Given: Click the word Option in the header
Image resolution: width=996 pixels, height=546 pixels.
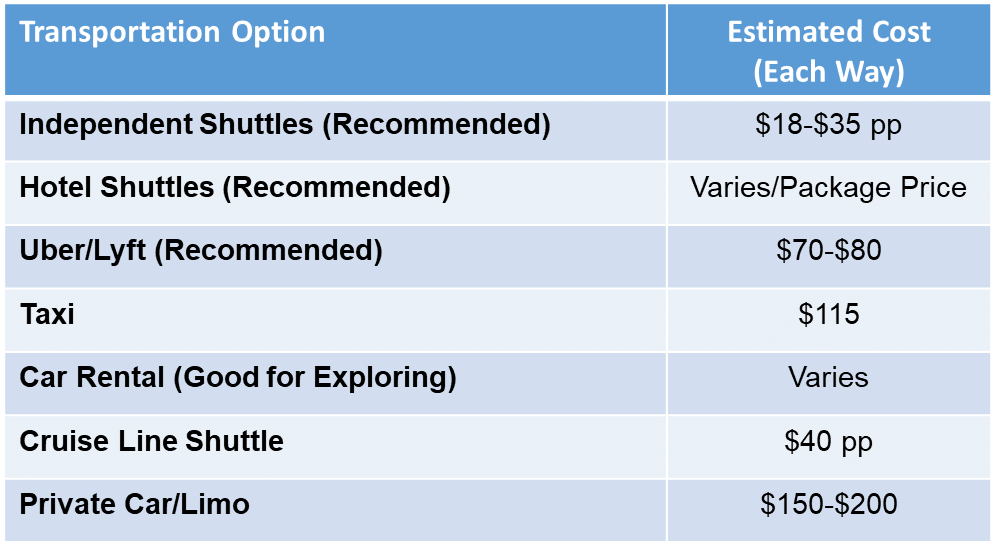Looking at the screenshot, I should [x=278, y=33].
